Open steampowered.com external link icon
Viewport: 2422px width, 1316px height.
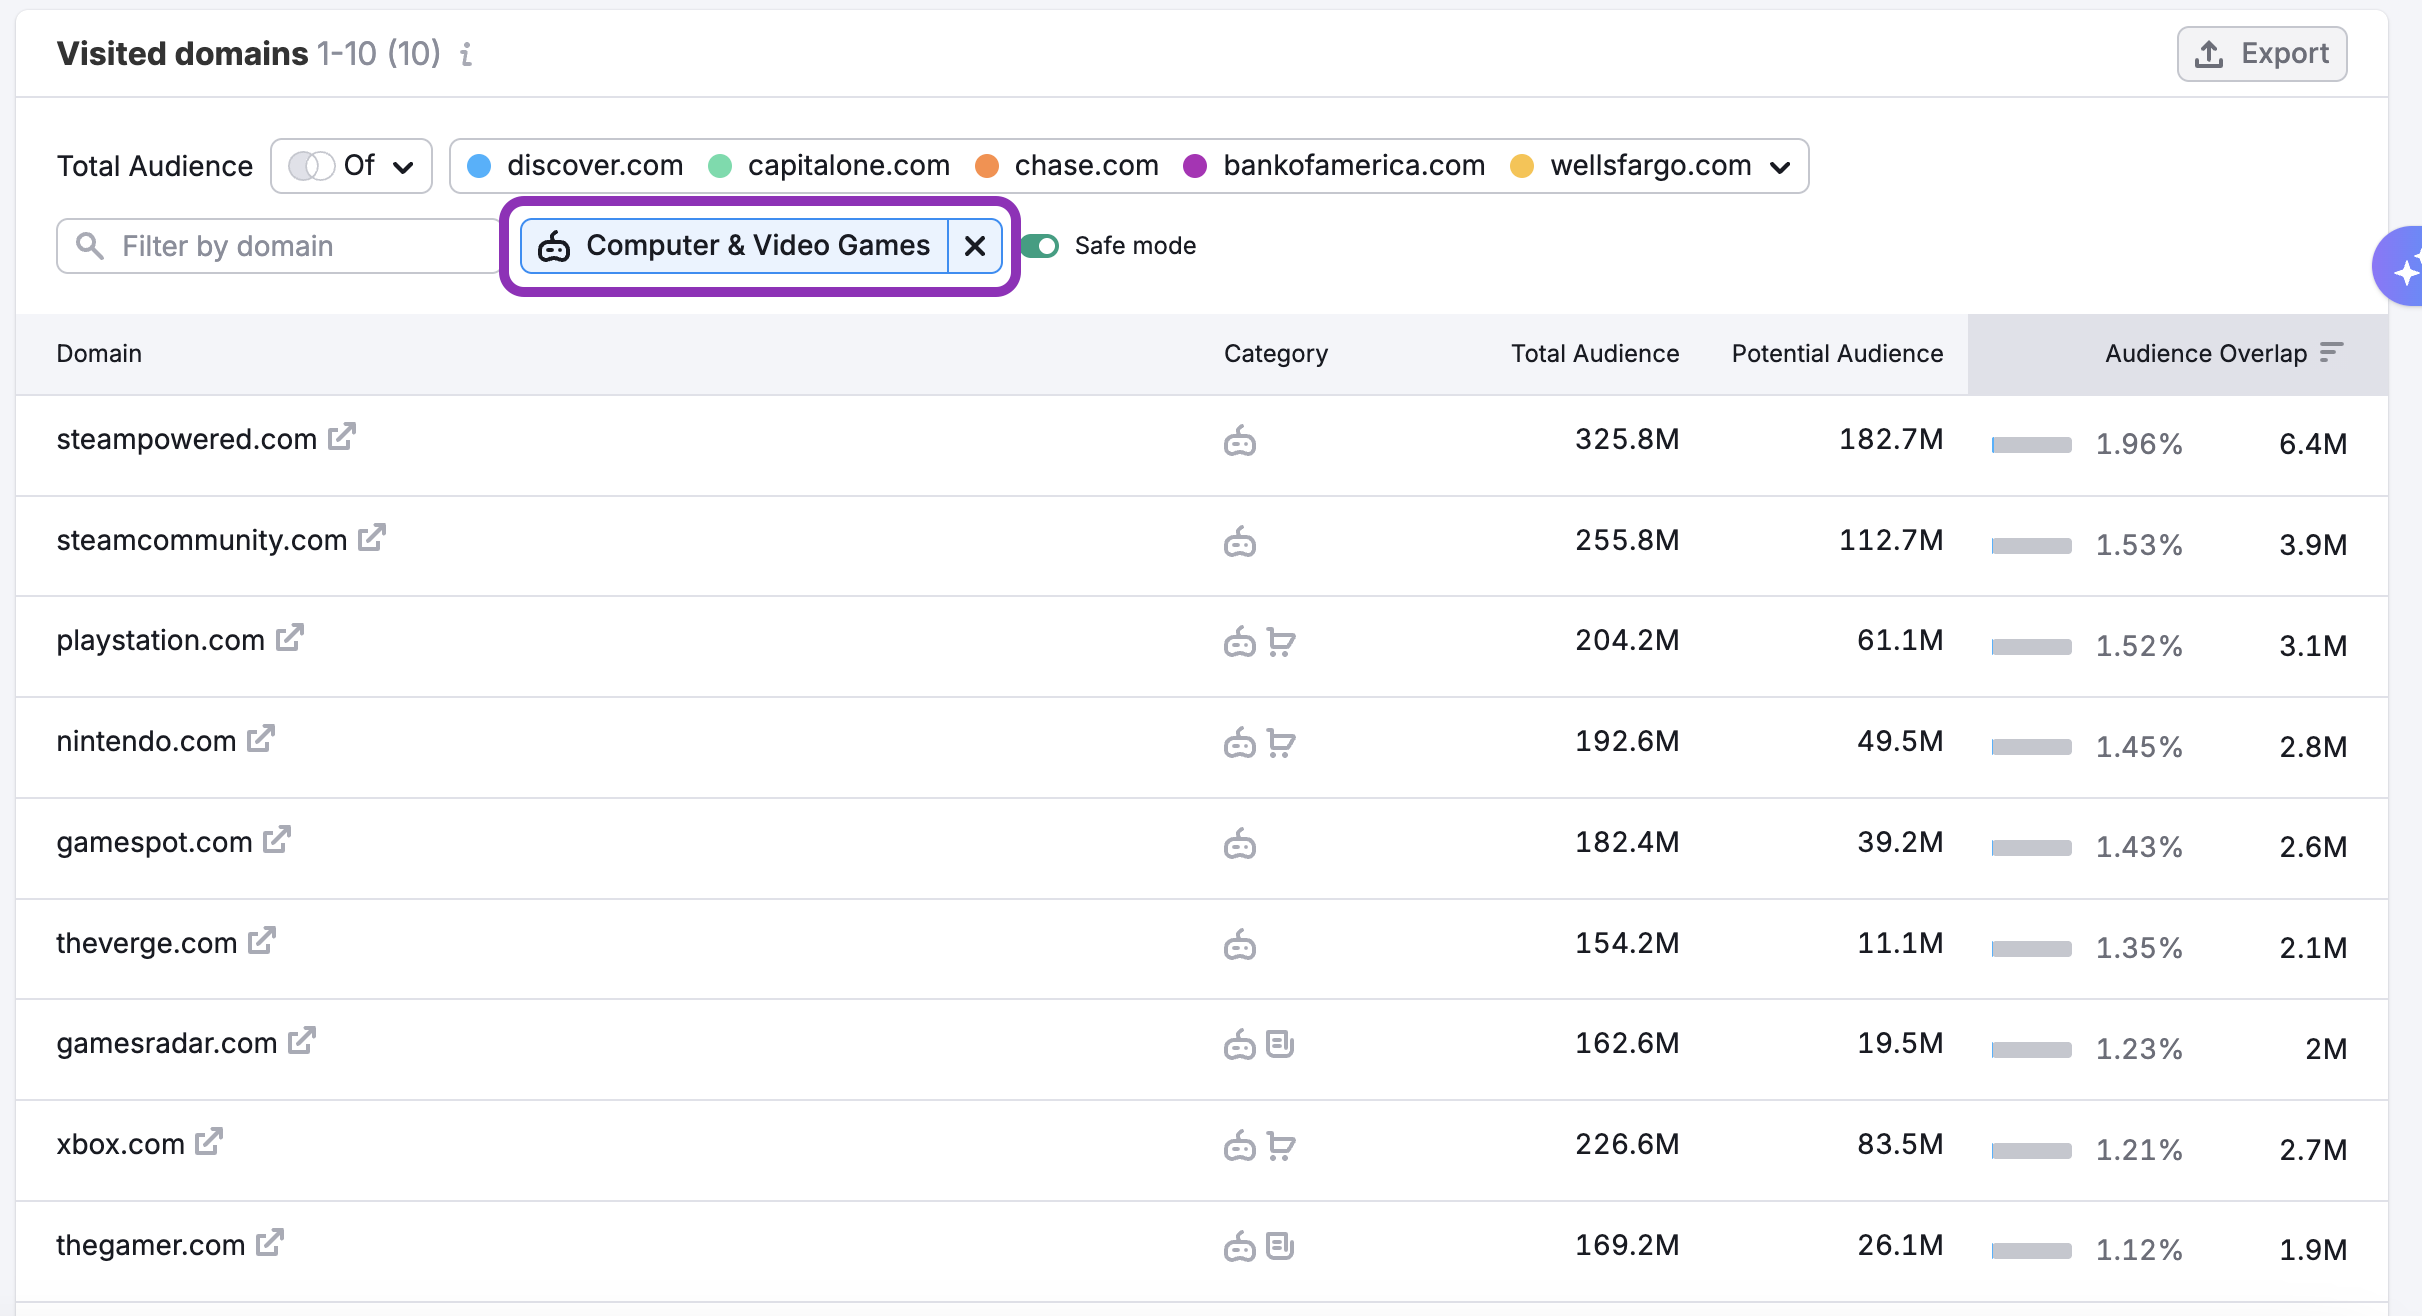coord(342,437)
